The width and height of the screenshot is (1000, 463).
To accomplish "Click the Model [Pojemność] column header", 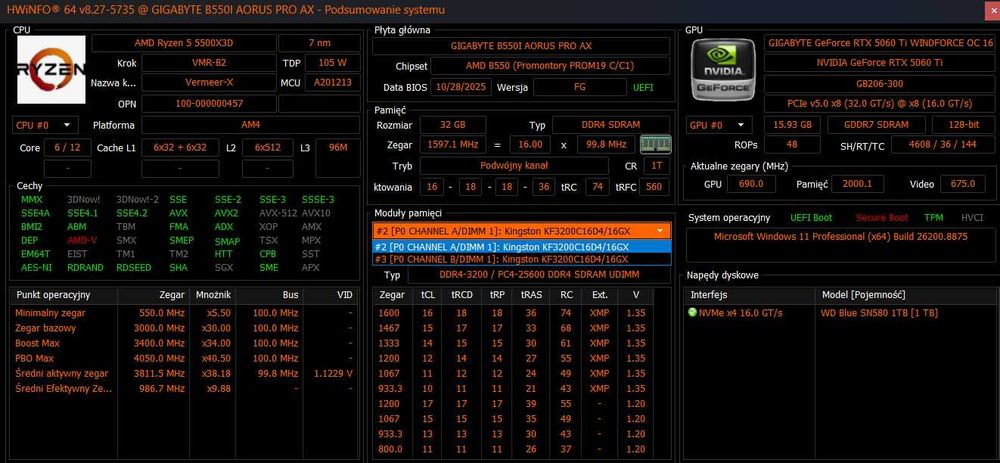I will pos(906,295).
